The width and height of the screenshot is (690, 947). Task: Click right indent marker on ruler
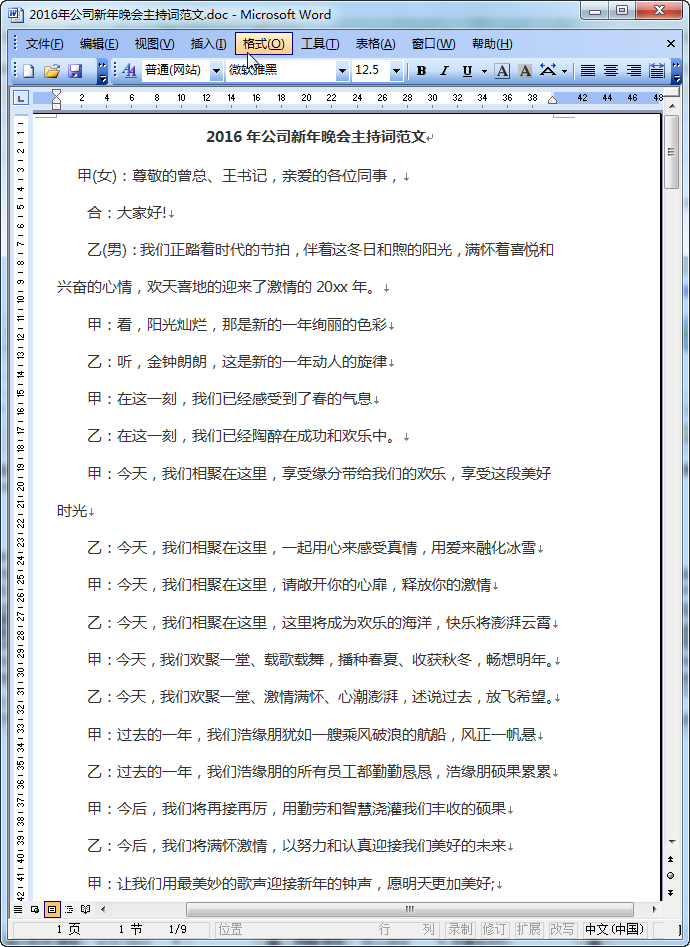point(552,100)
